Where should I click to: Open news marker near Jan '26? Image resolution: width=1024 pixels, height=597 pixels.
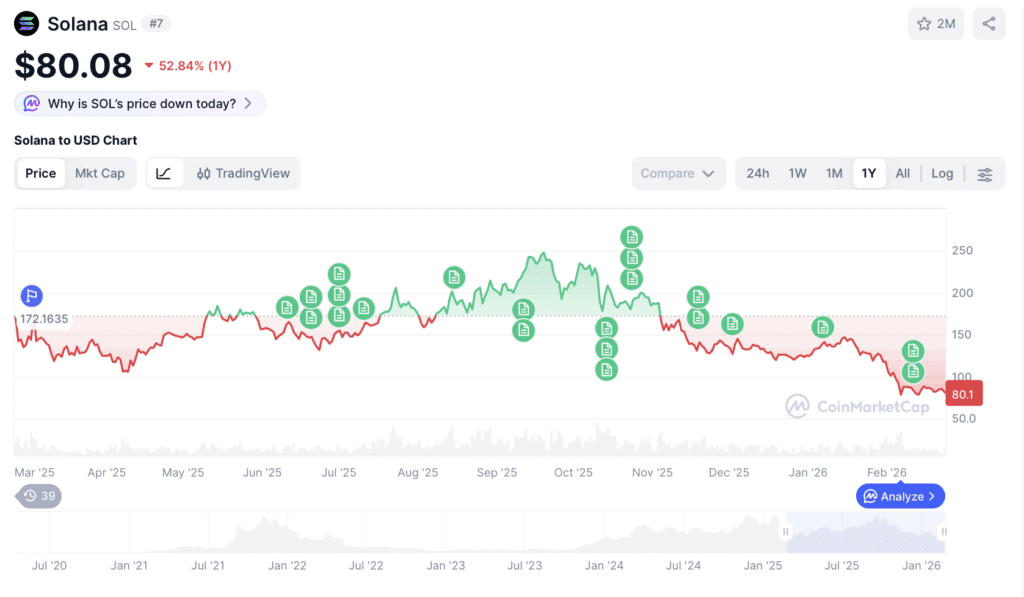pos(822,327)
